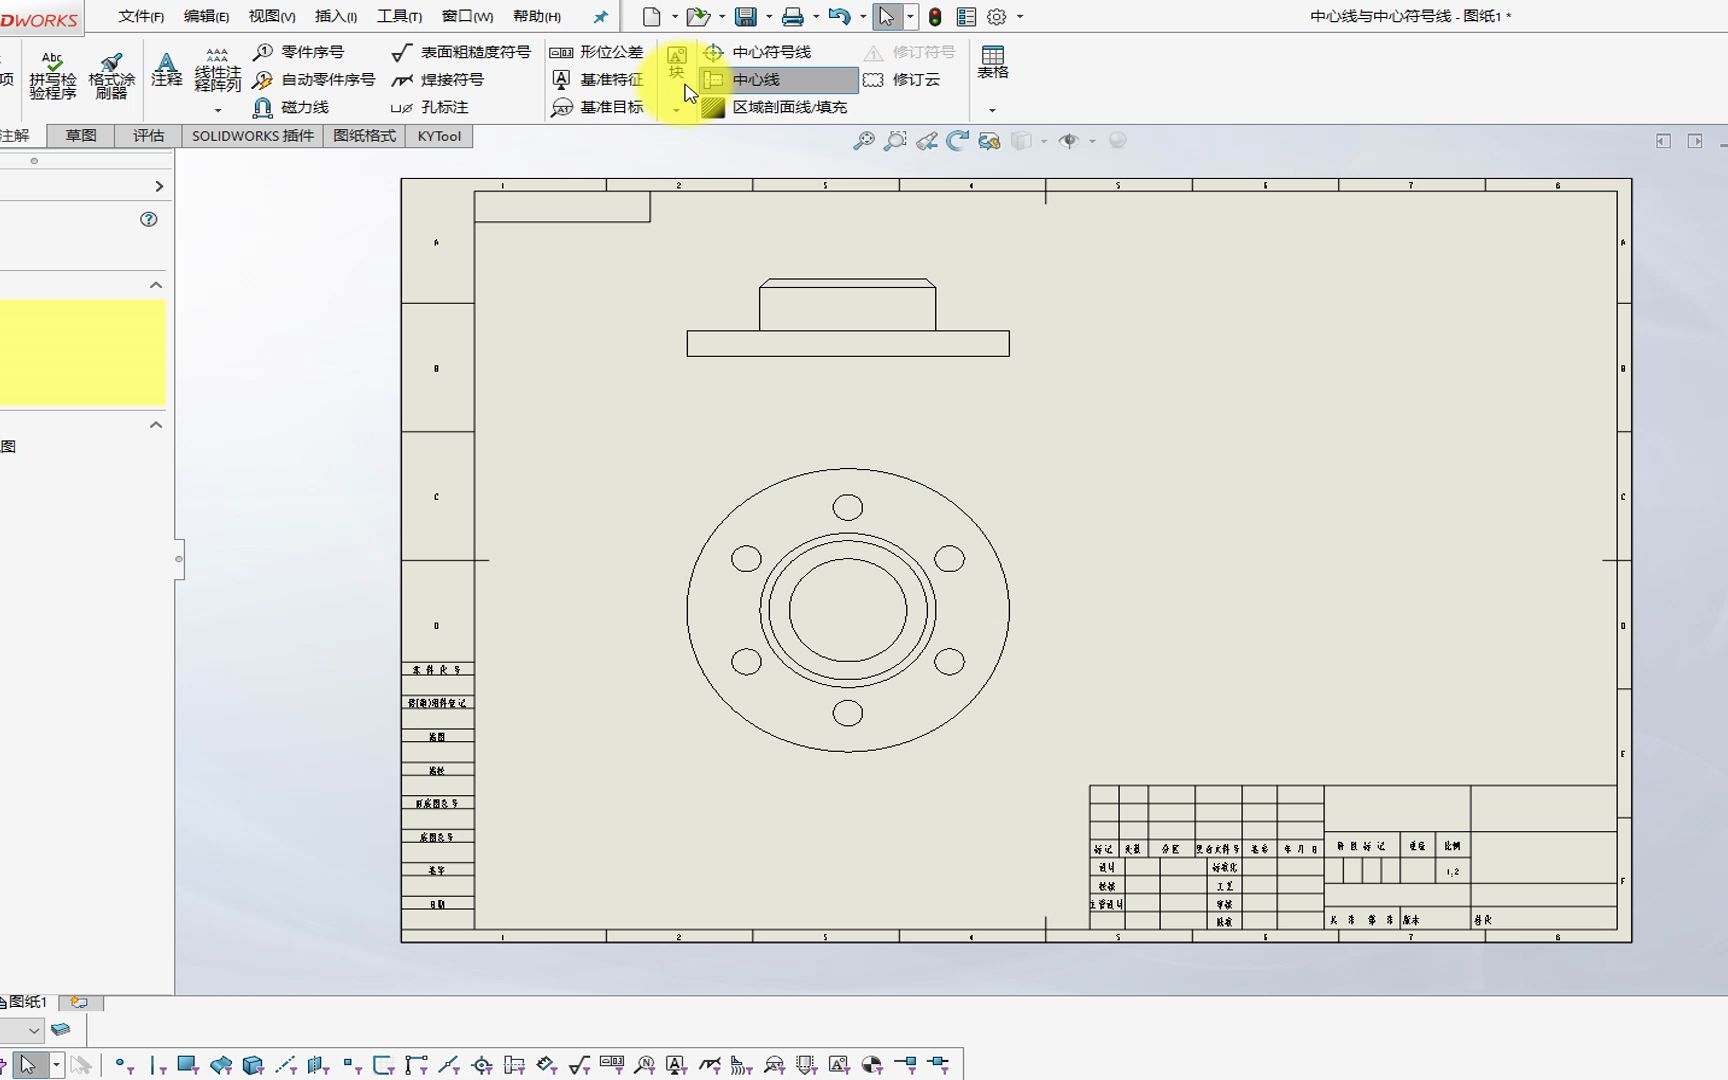Switch to the KYTool tab
This screenshot has width=1728, height=1080.
439,136
